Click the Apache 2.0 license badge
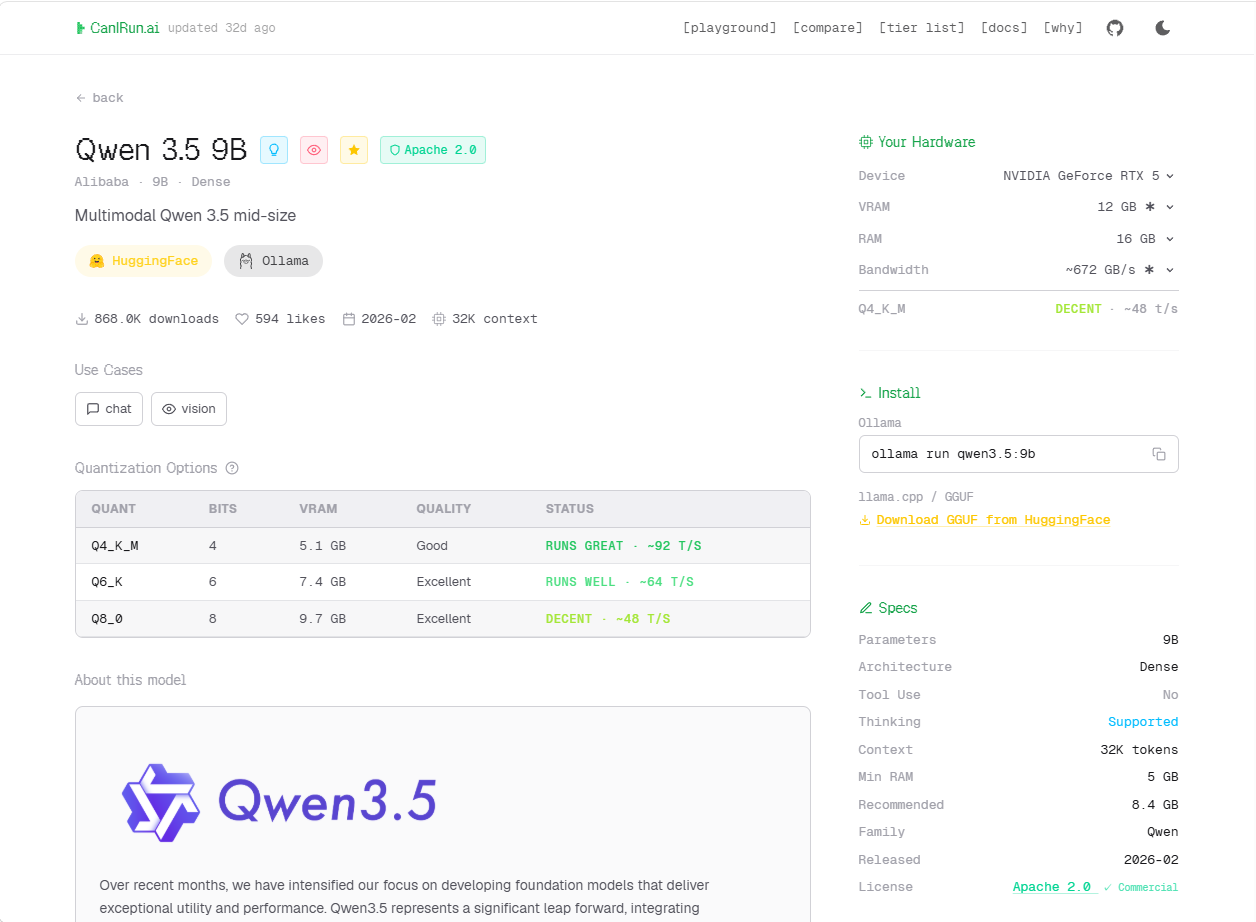 [x=433, y=150]
